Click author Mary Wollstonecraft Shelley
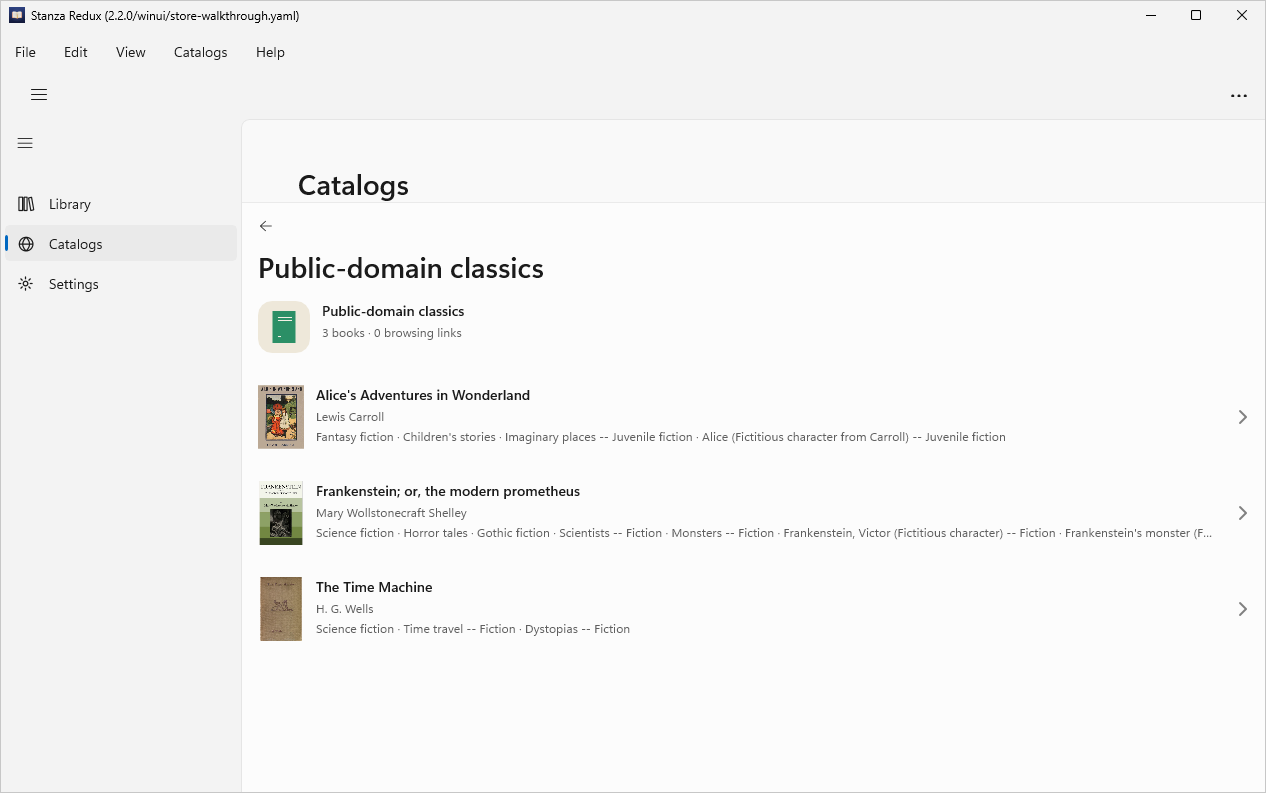The width and height of the screenshot is (1266, 793). [391, 513]
